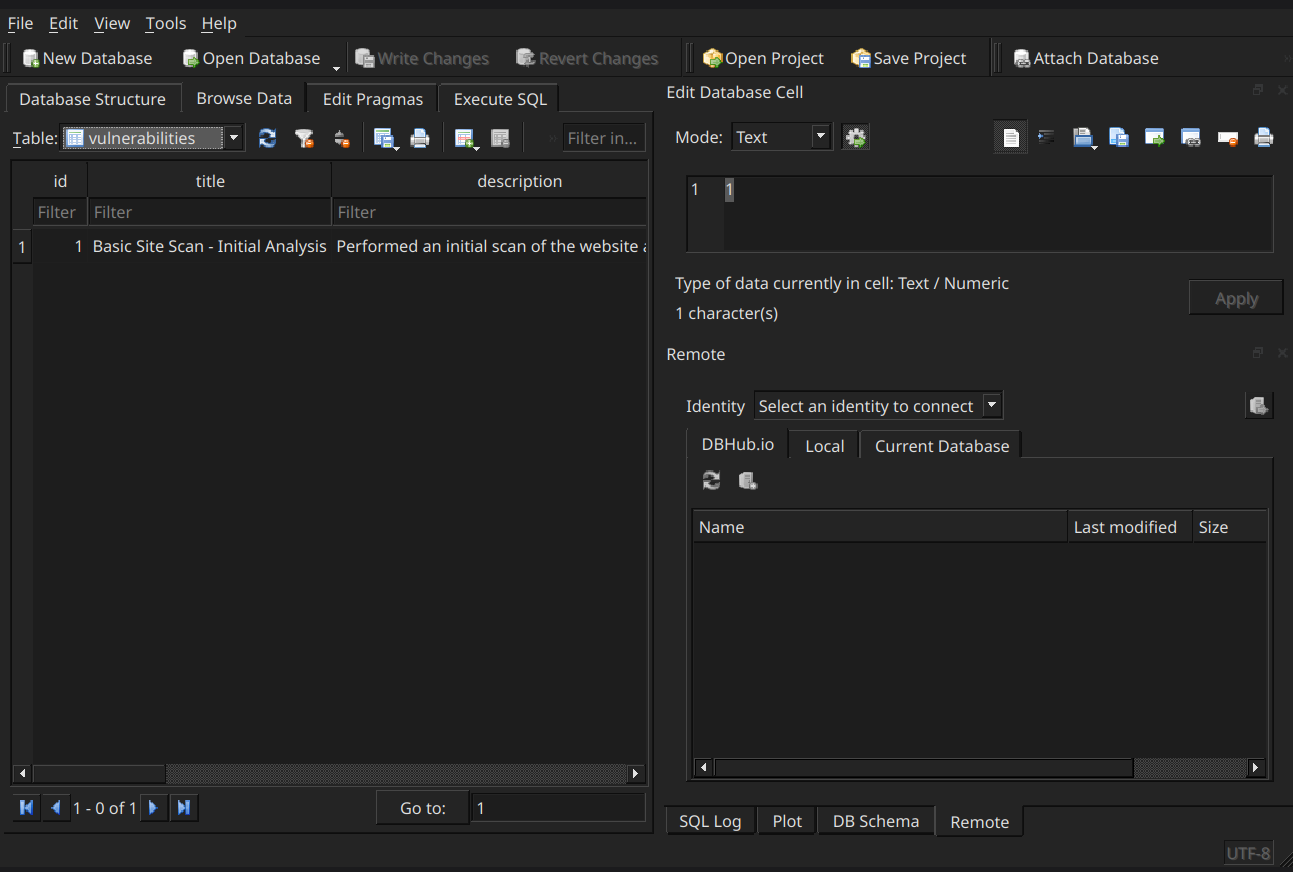The width and height of the screenshot is (1293, 872).
Task: Click the Filter box under the title column
Action: [x=210, y=212]
